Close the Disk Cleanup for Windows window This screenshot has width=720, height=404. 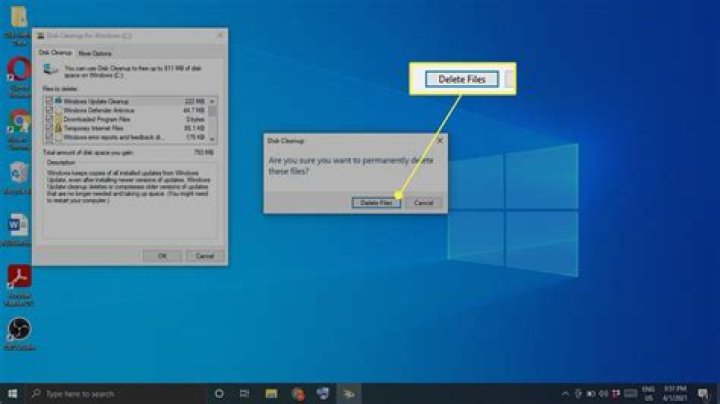(x=220, y=35)
